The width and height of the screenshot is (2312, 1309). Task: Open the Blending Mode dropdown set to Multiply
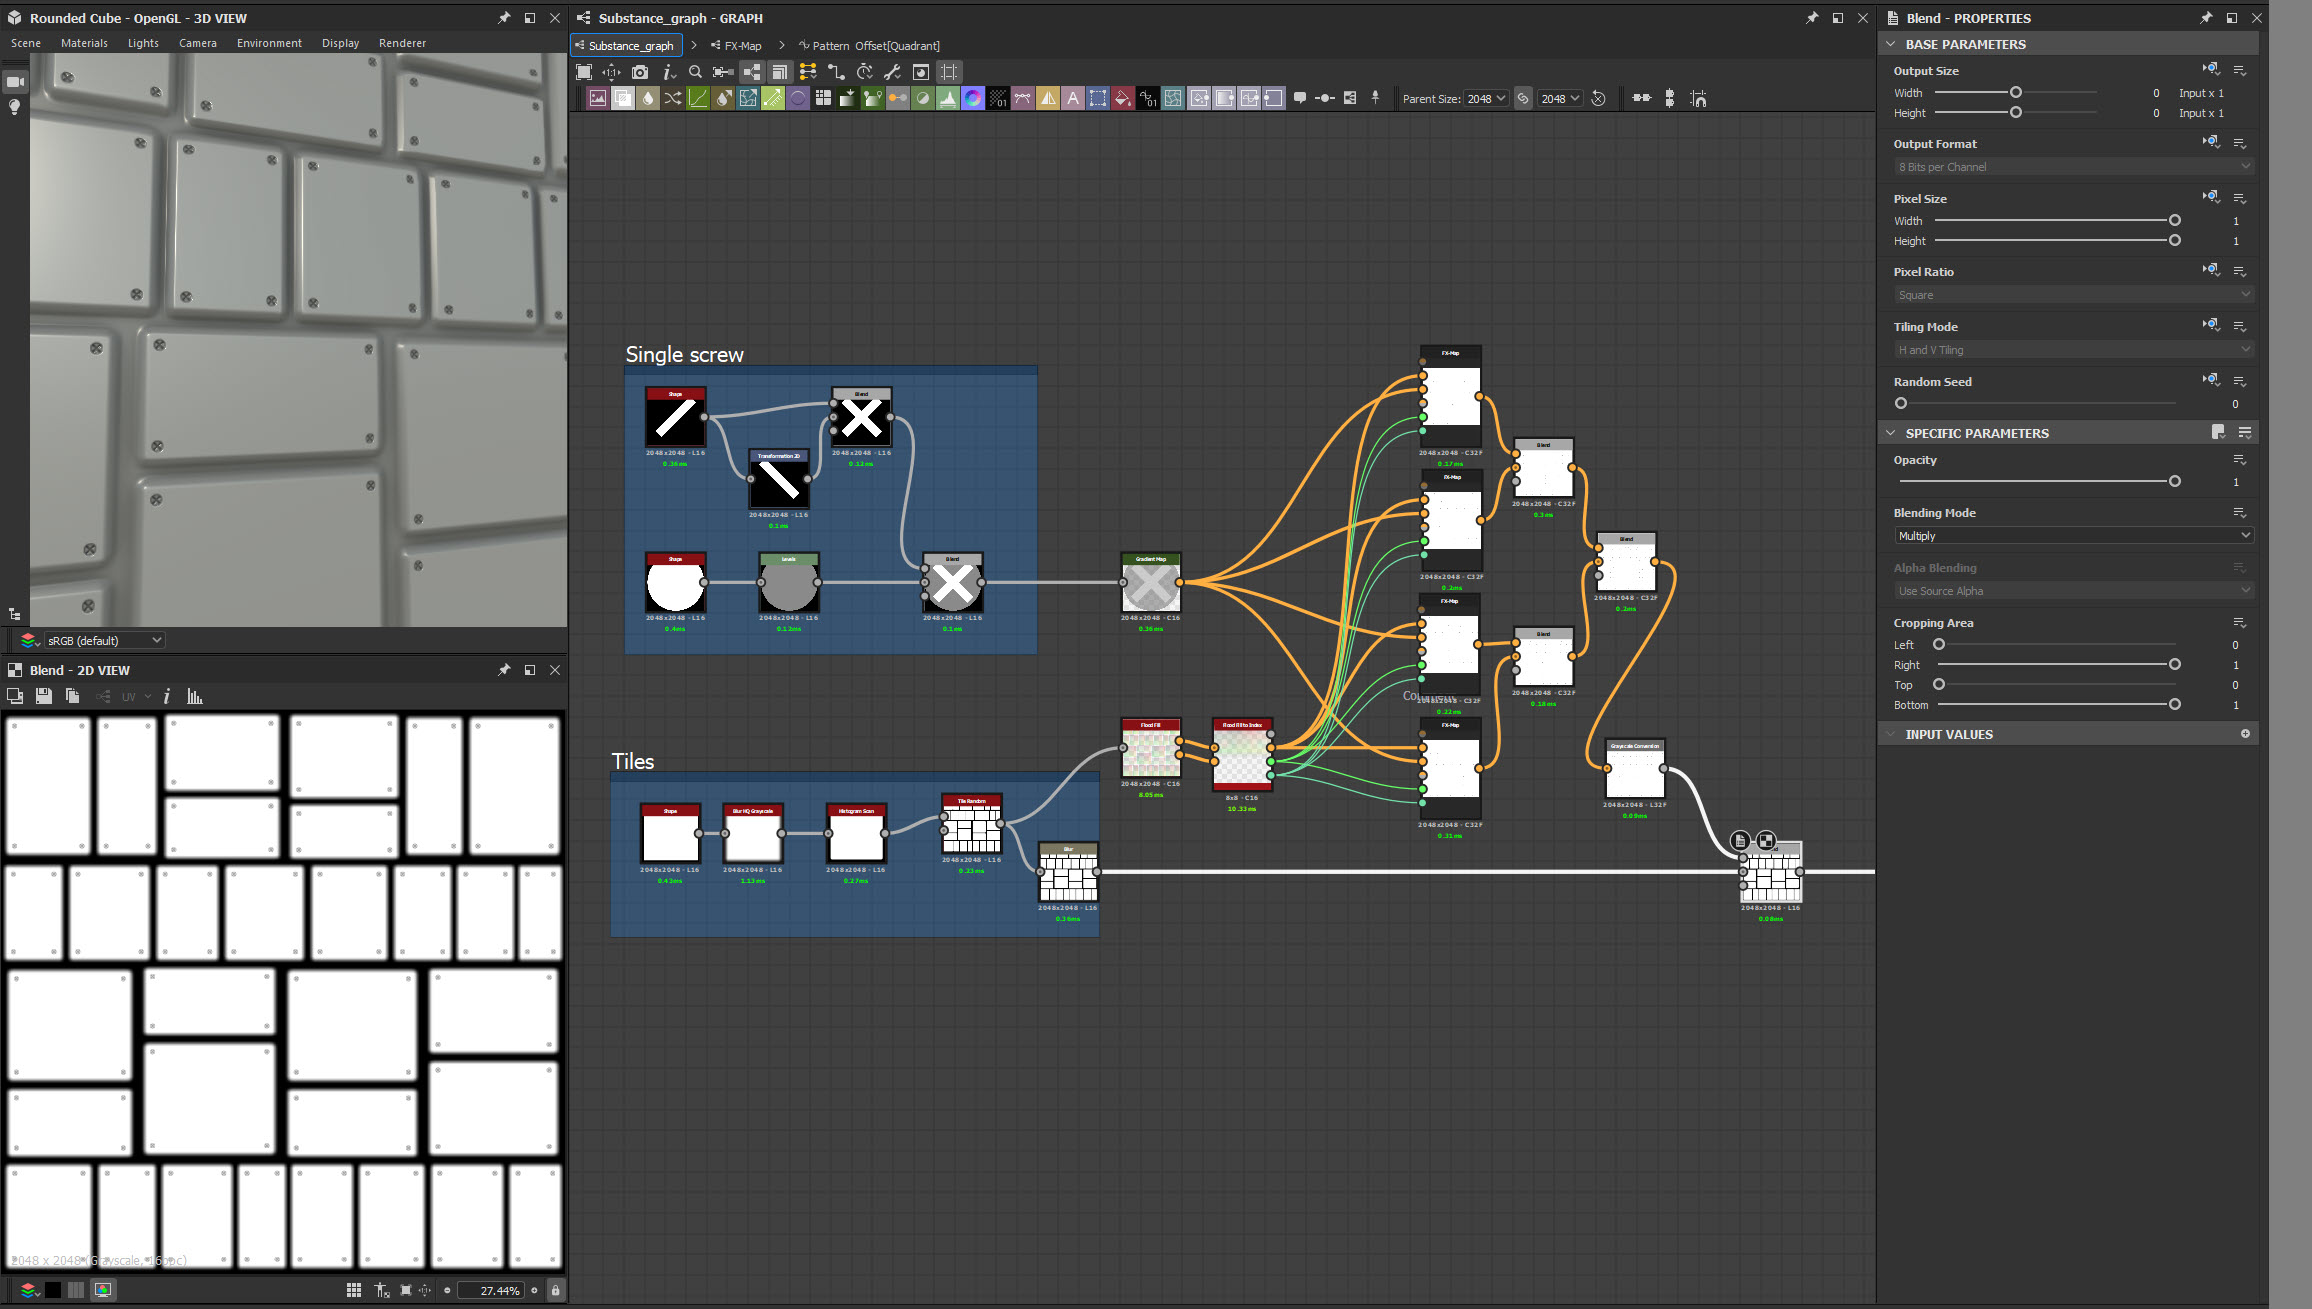coord(2072,535)
